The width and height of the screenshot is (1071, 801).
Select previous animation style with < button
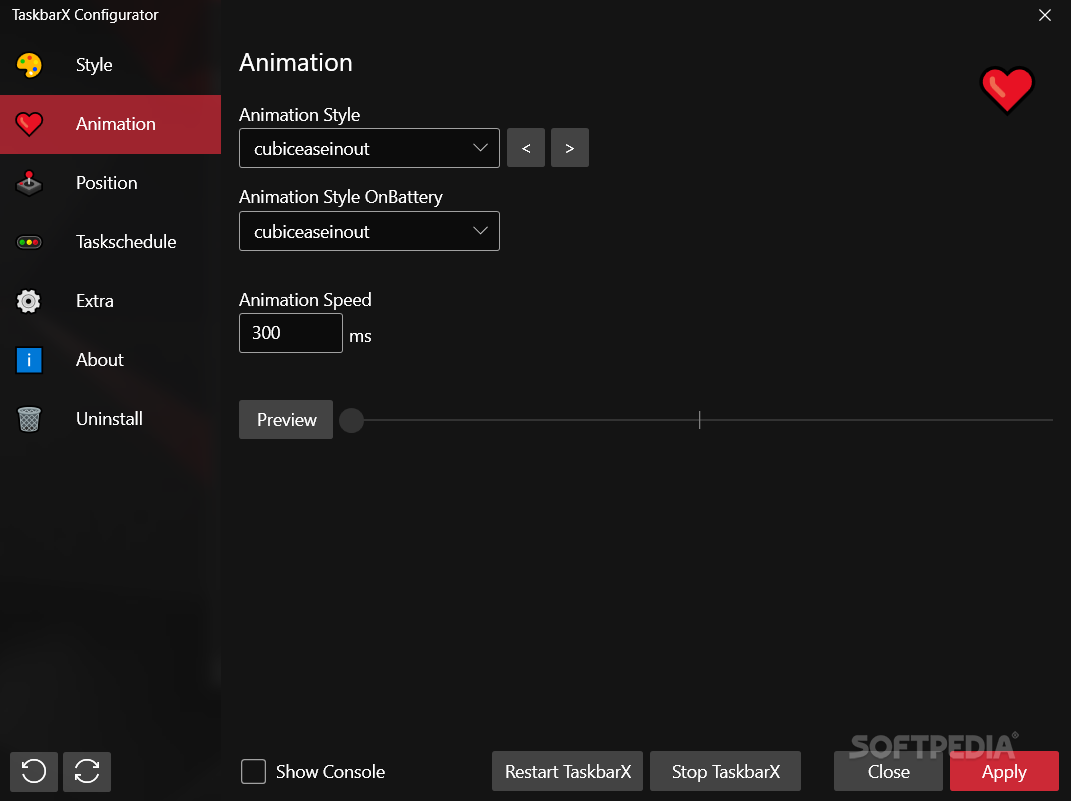526,148
